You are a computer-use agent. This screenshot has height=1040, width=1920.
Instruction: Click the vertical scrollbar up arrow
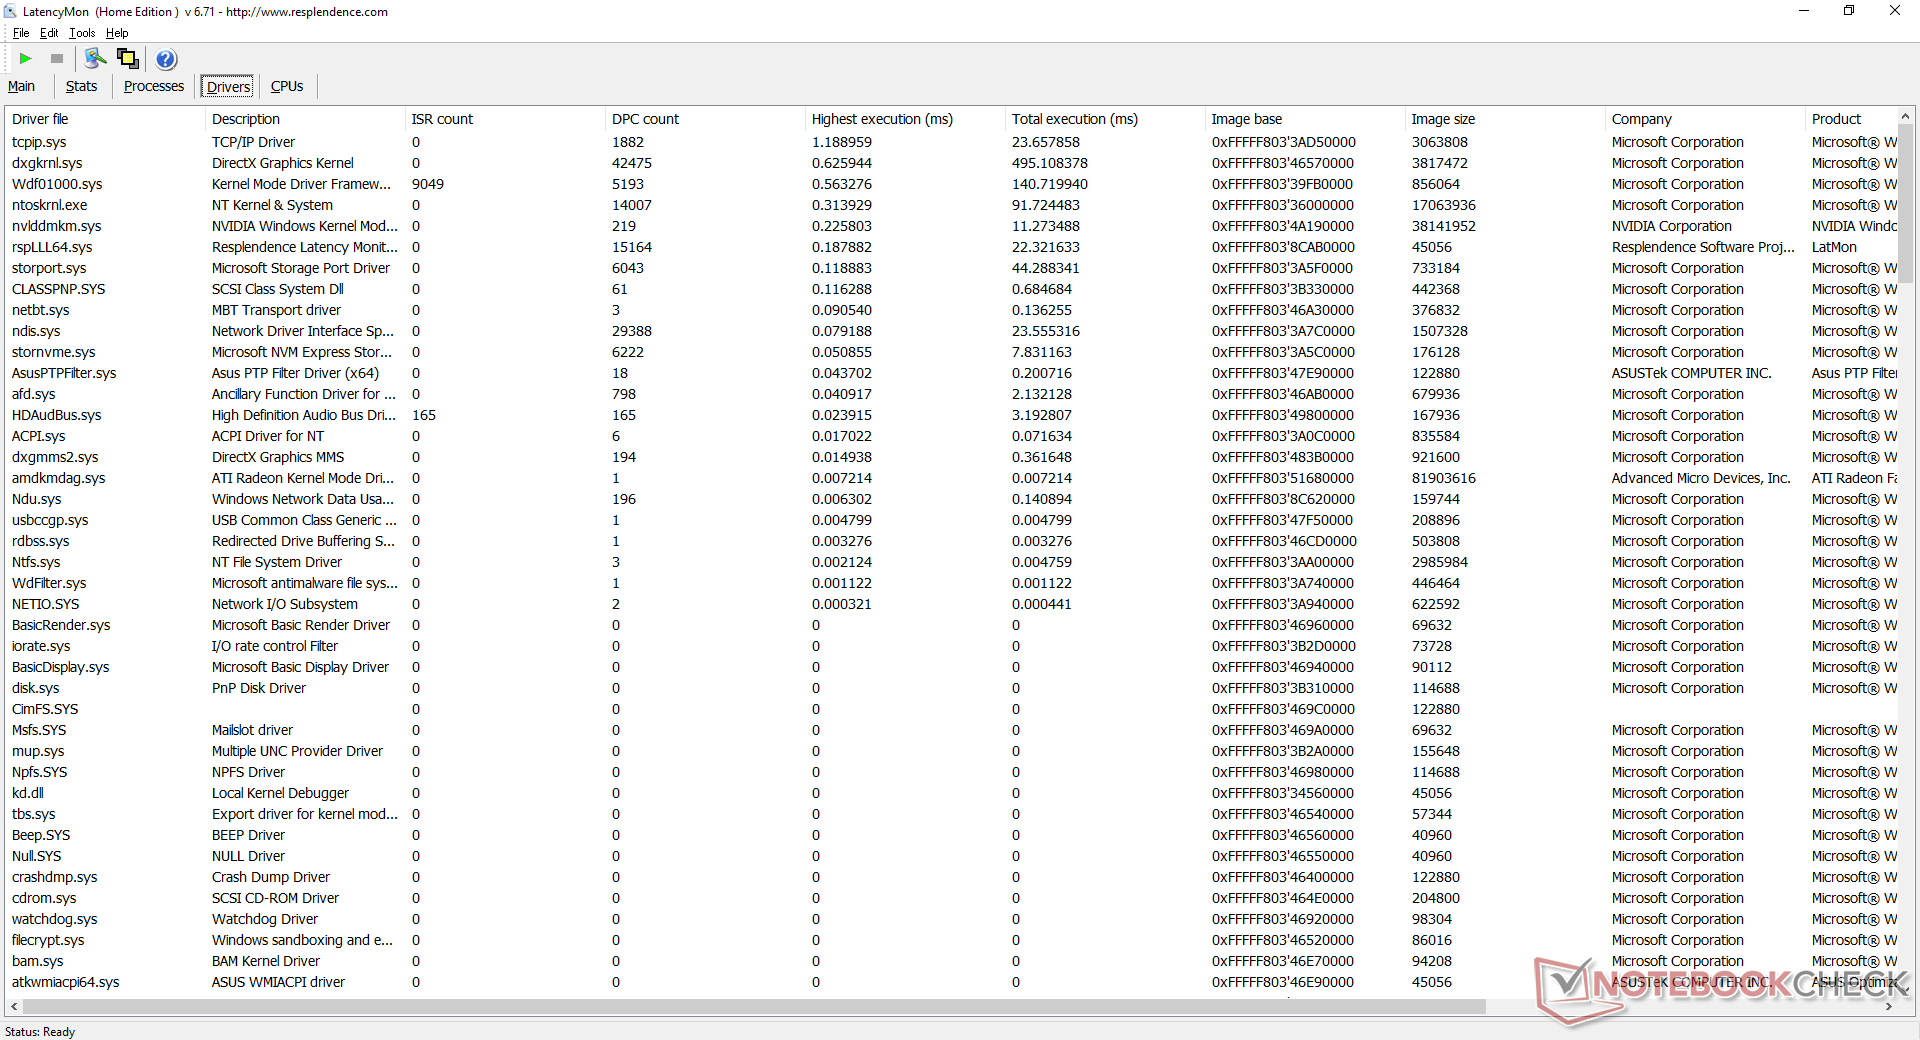coord(1906,117)
